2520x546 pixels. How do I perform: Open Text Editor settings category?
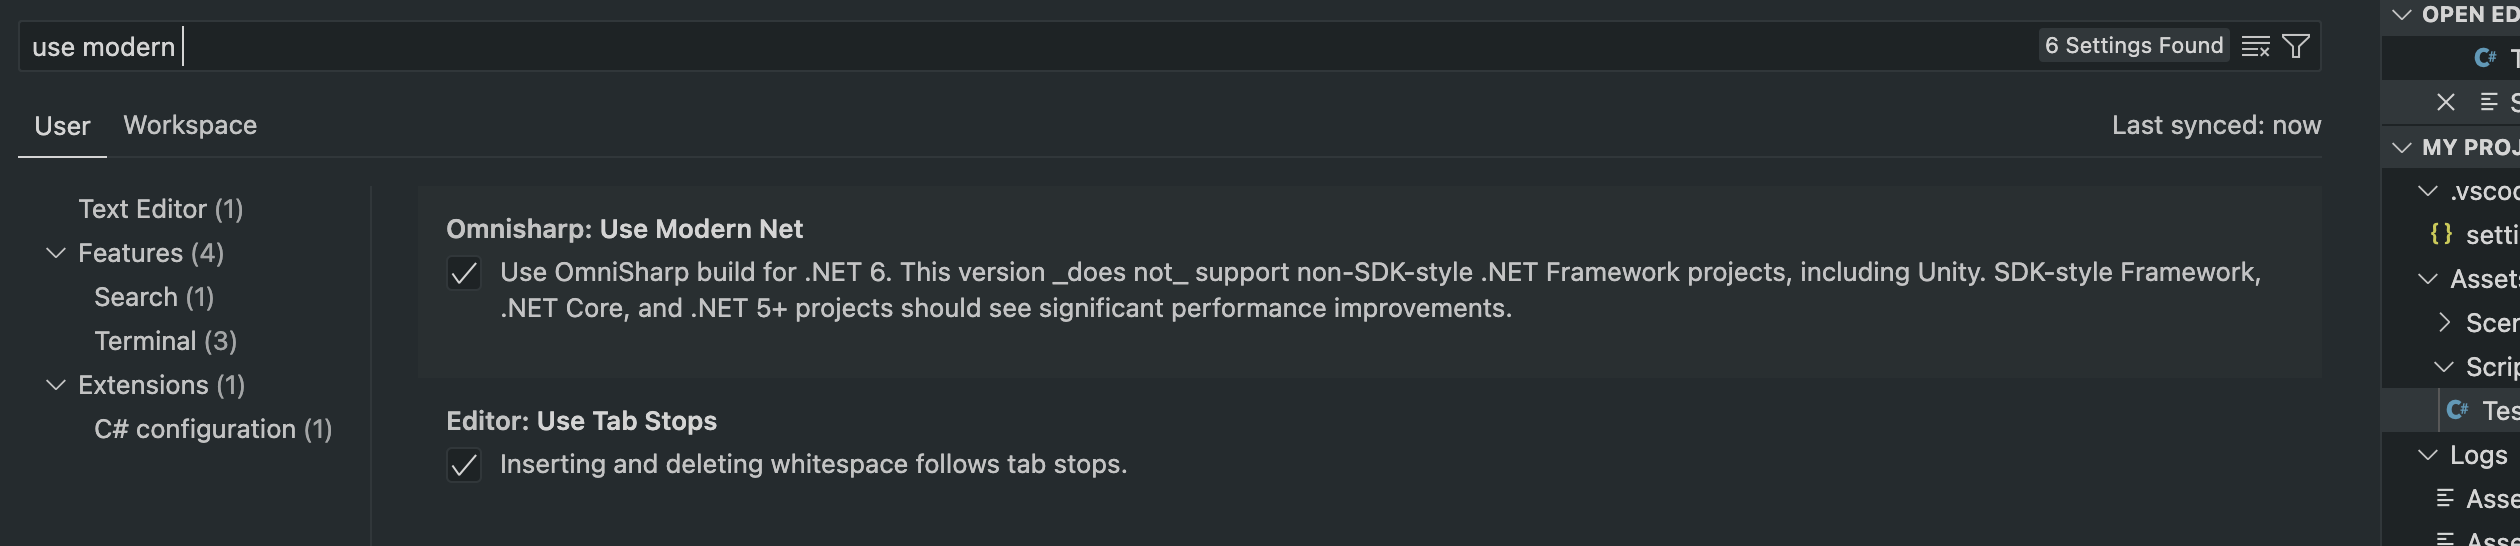[x=160, y=209]
